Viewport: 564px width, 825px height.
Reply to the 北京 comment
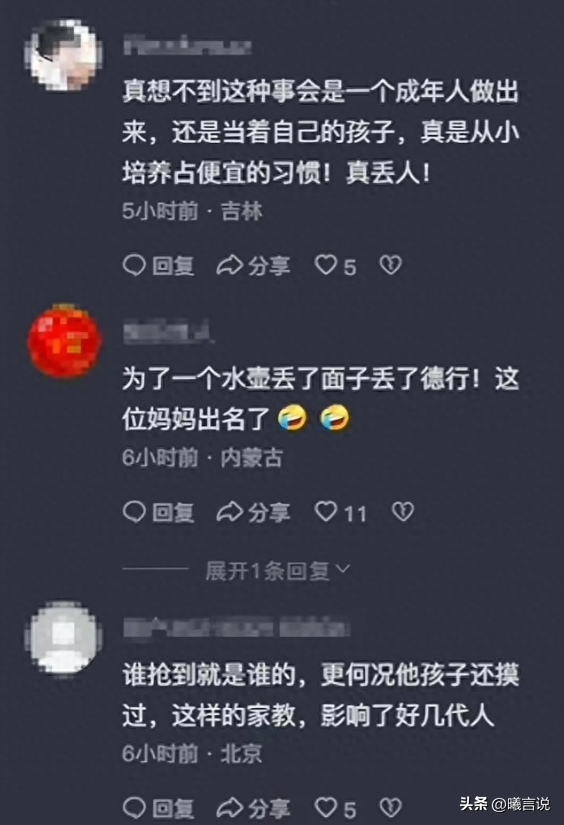(x=158, y=808)
